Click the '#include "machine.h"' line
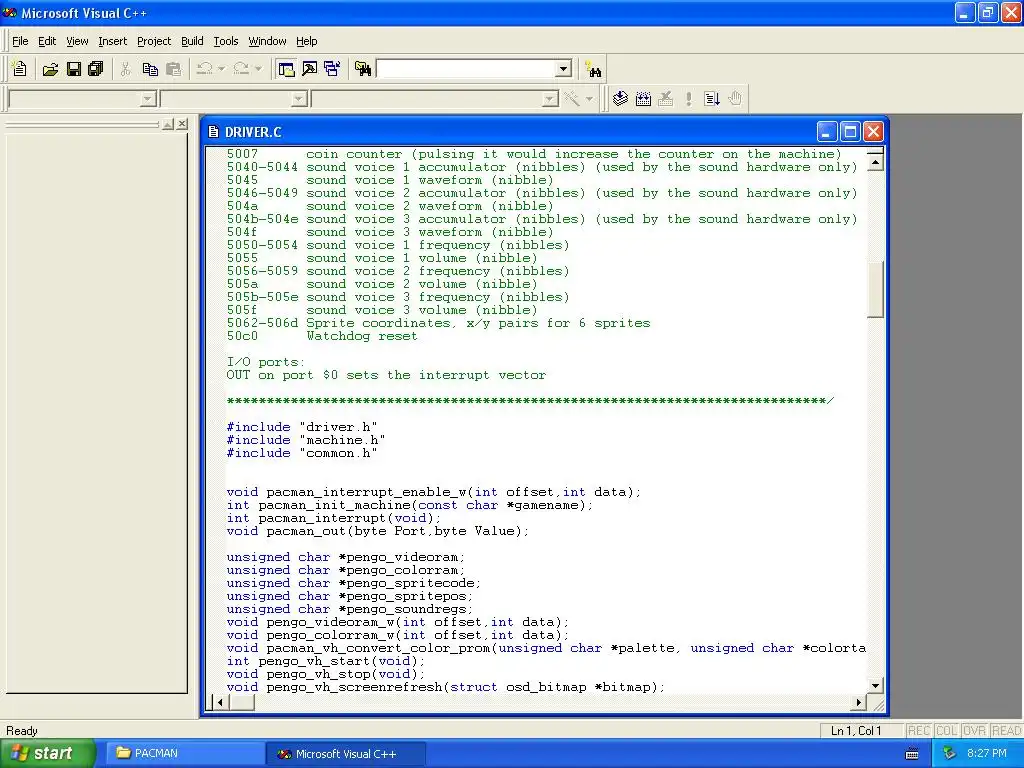 pyautogui.click(x=306, y=440)
